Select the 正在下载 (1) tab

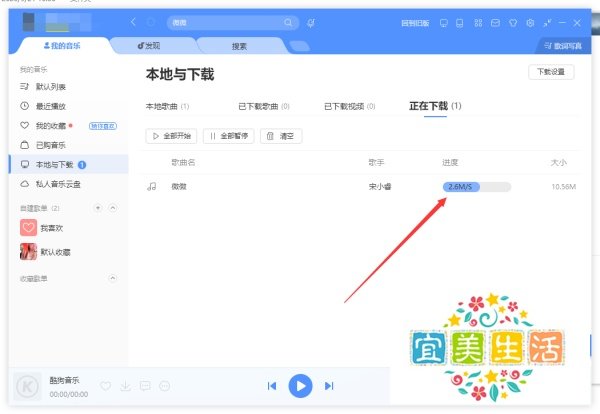(x=435, y=106)
